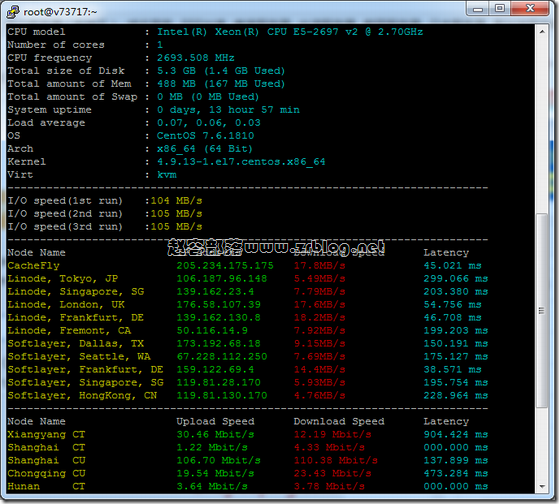Click the upload speed 3.64 Mbit/s

[x=212, y=487]
